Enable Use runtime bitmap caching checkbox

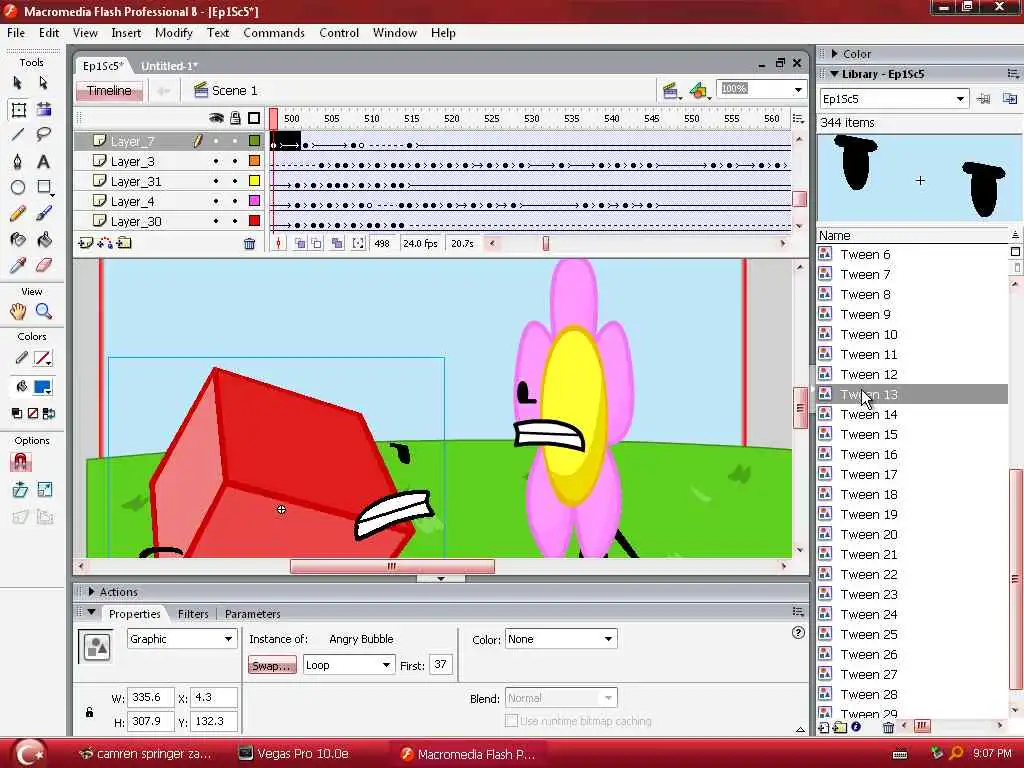point(511,721)
